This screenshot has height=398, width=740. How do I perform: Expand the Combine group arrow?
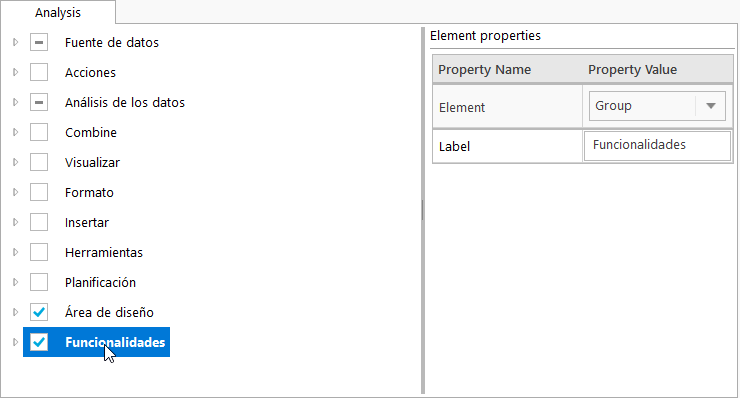(x=16, y=132)
